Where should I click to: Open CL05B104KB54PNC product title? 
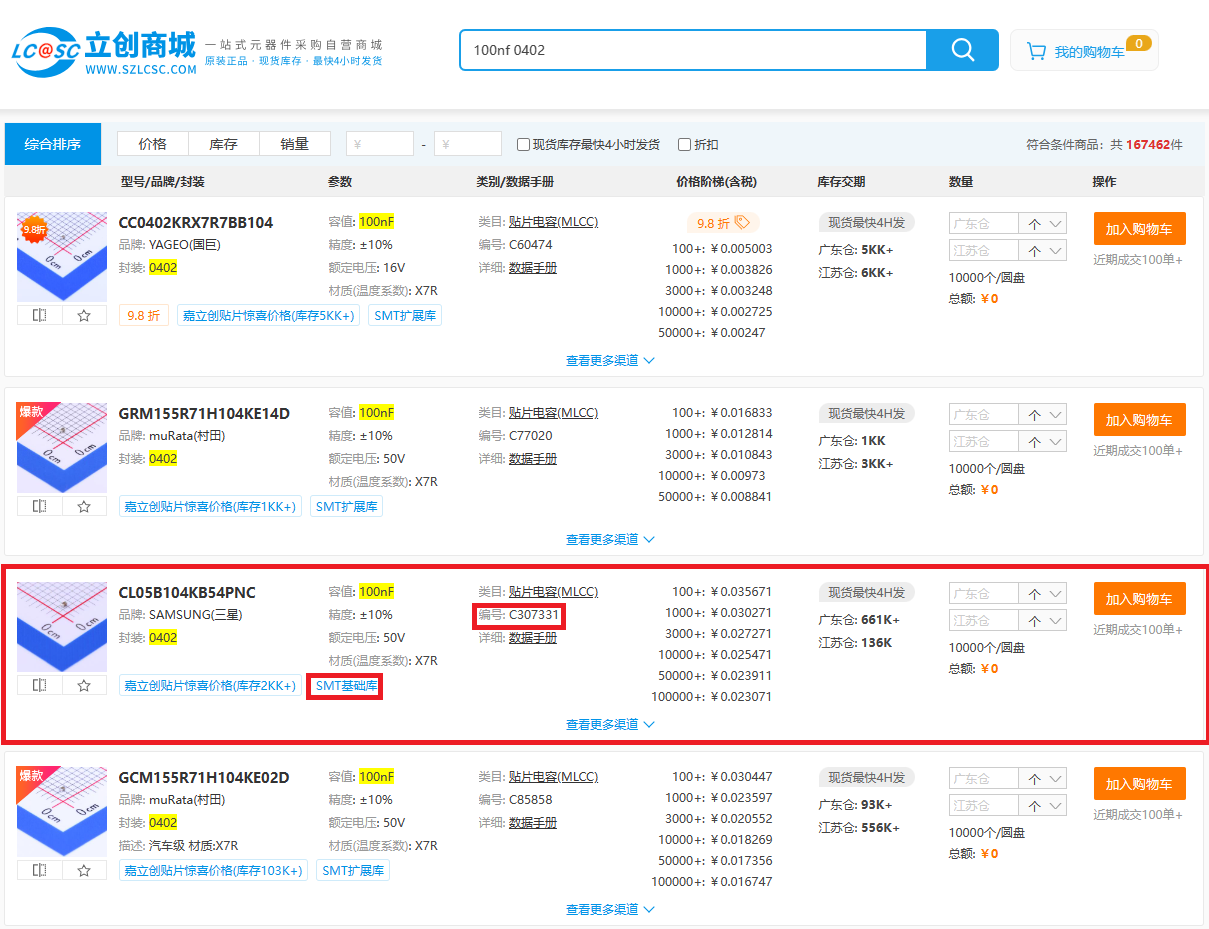point(187,592)
